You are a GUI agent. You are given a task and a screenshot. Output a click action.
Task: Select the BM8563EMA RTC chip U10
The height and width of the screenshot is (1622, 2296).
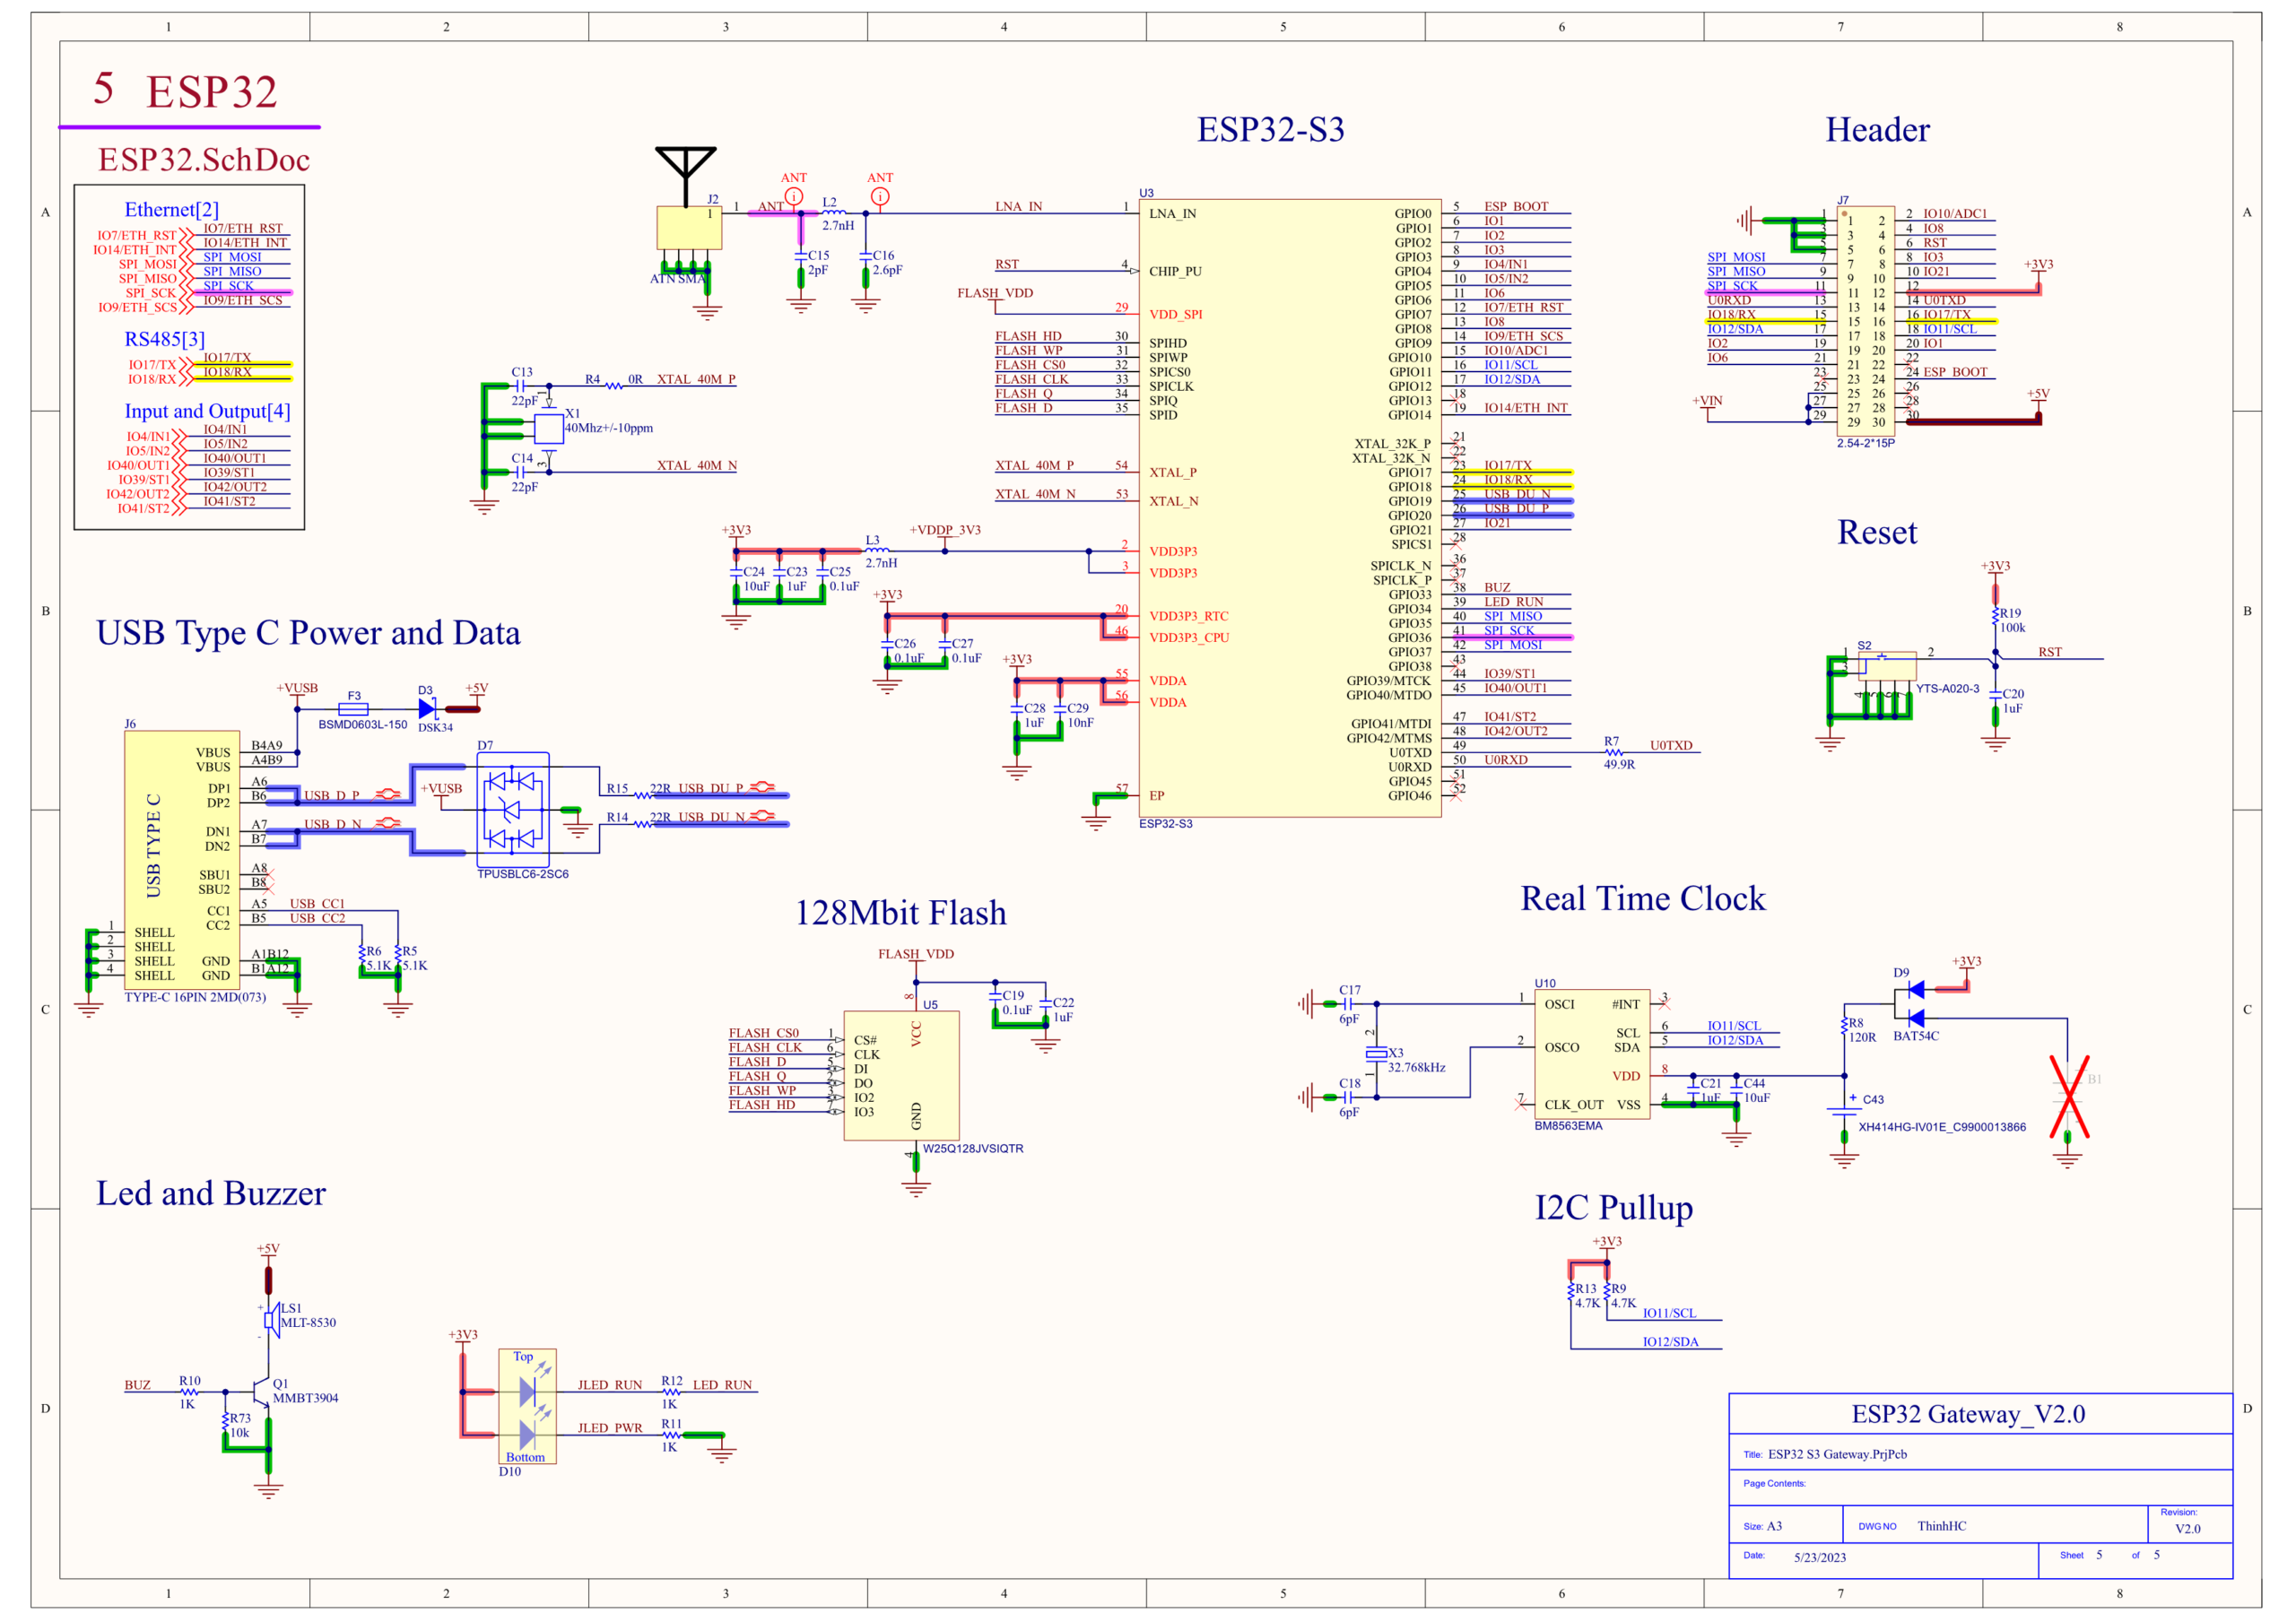pyautogui.click(x=1592, y=1054)
